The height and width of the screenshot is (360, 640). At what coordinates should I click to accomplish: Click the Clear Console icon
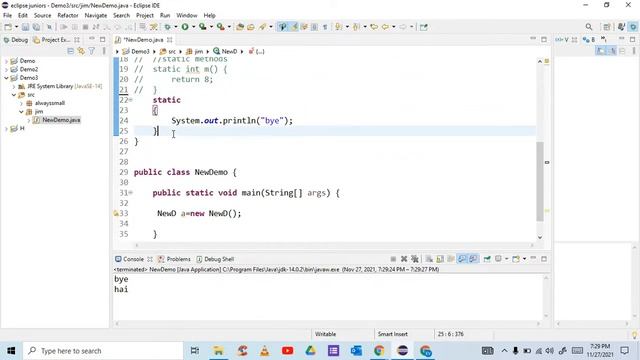(x=429, y=259)
